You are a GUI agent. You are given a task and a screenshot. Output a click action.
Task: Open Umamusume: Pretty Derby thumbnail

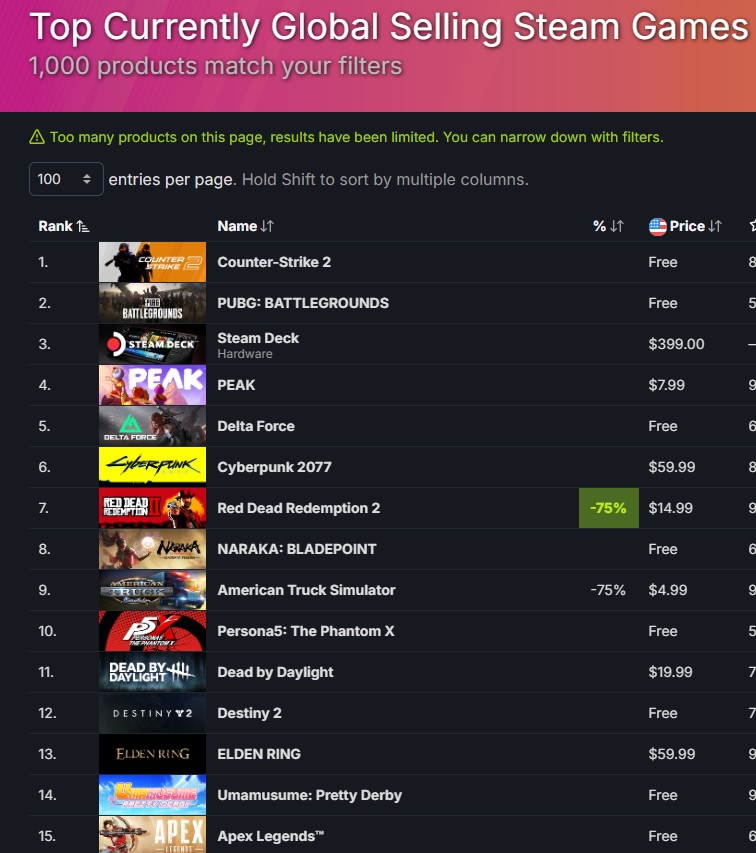click(x=152, y=795)
